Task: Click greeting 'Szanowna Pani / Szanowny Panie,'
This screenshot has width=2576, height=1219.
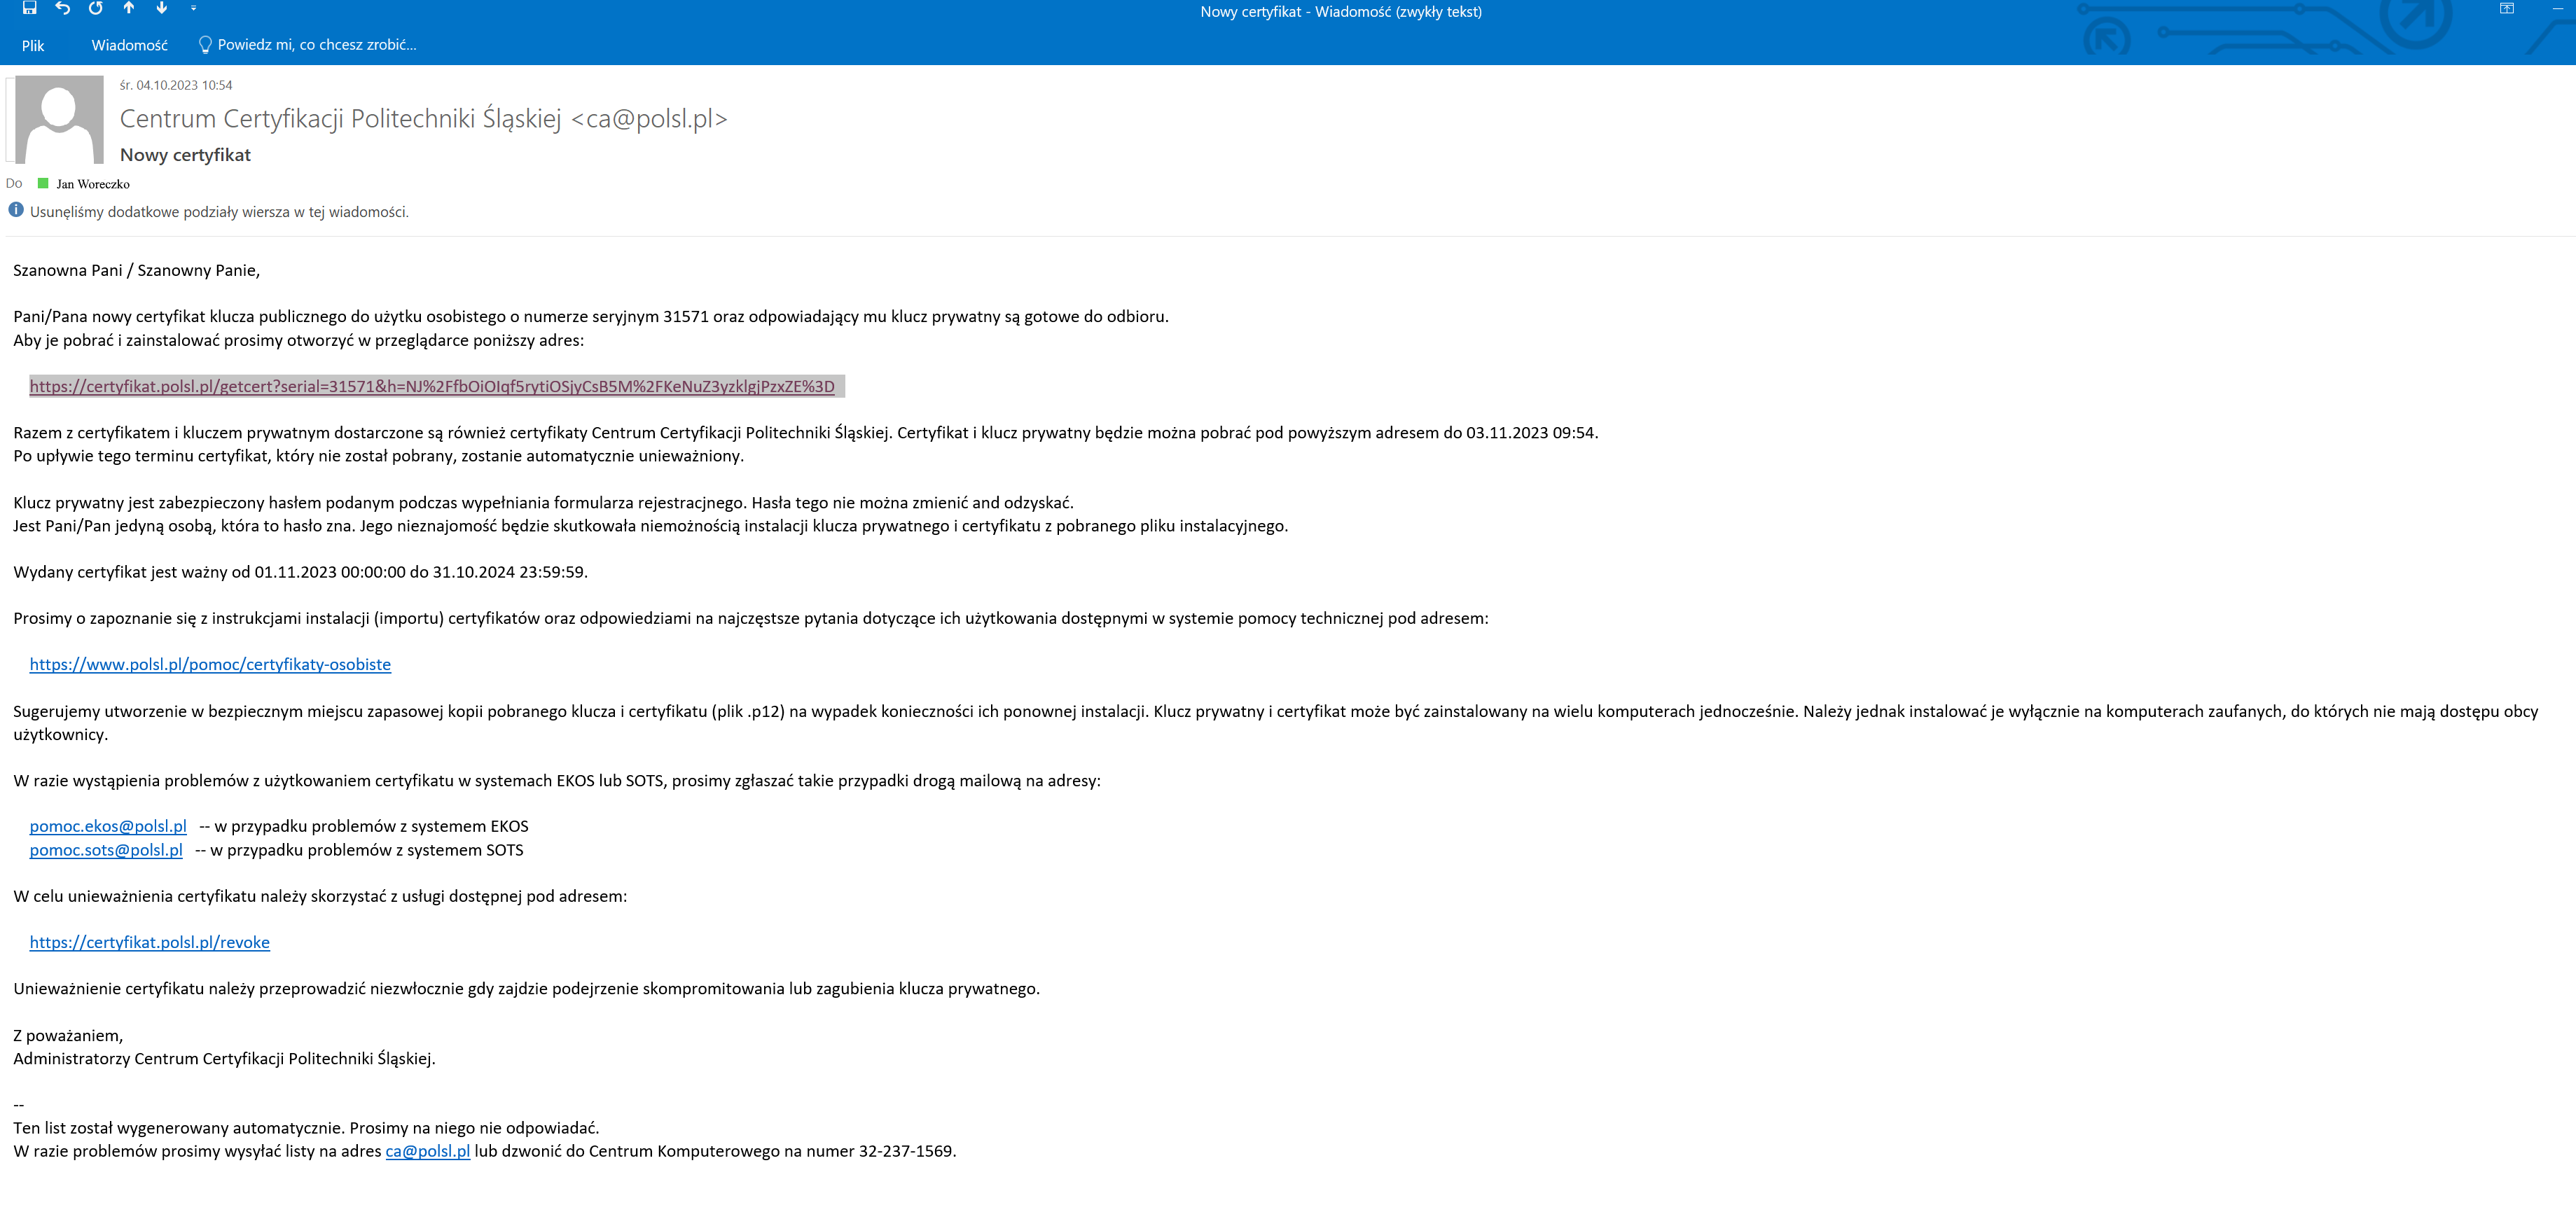Action: (137, 271)
